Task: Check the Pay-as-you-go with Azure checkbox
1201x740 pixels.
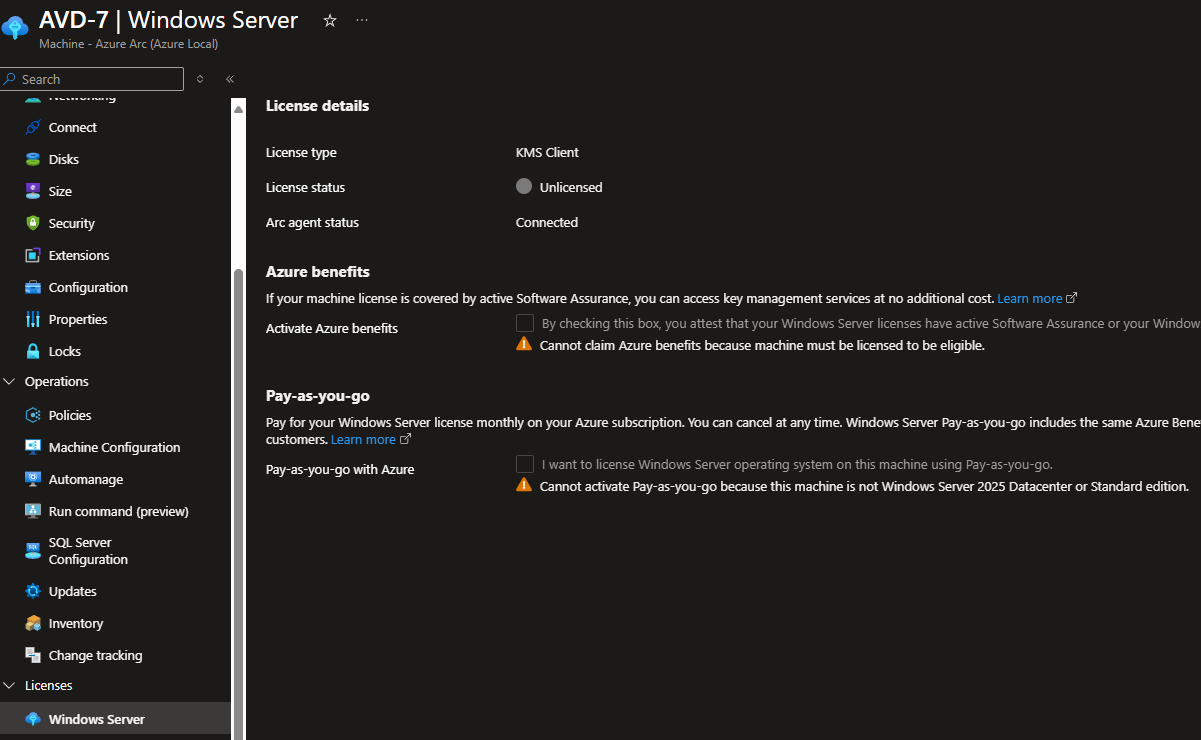Action: coord(525,464)
